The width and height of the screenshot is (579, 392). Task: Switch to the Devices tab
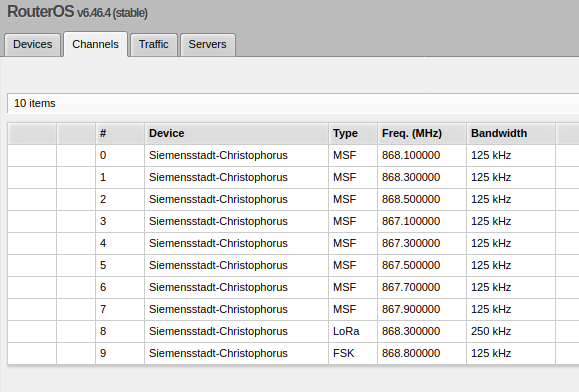(x=32, y=45)
